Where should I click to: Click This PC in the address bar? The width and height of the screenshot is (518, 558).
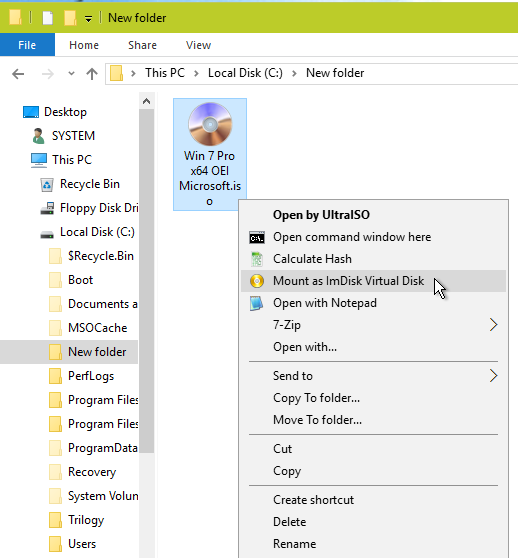pos(165,73)
